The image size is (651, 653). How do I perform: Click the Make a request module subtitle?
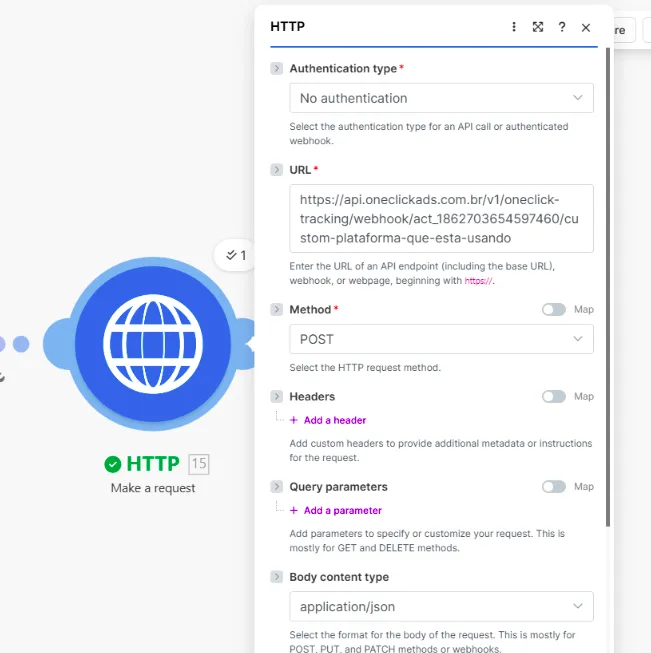coord(153,488)
